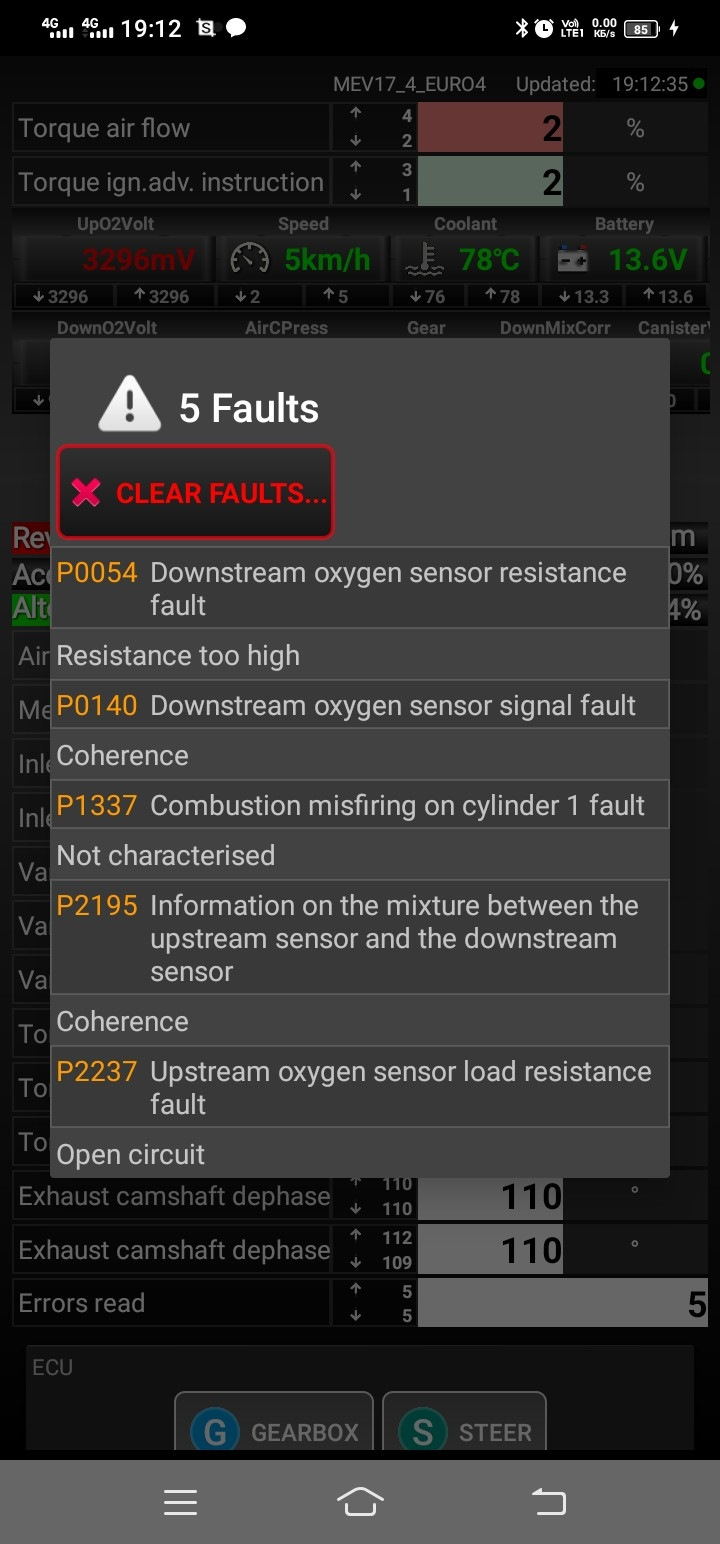Select fault P1337 cylinder 1 misfiring
720x1544 pixels.
(359, 805)
